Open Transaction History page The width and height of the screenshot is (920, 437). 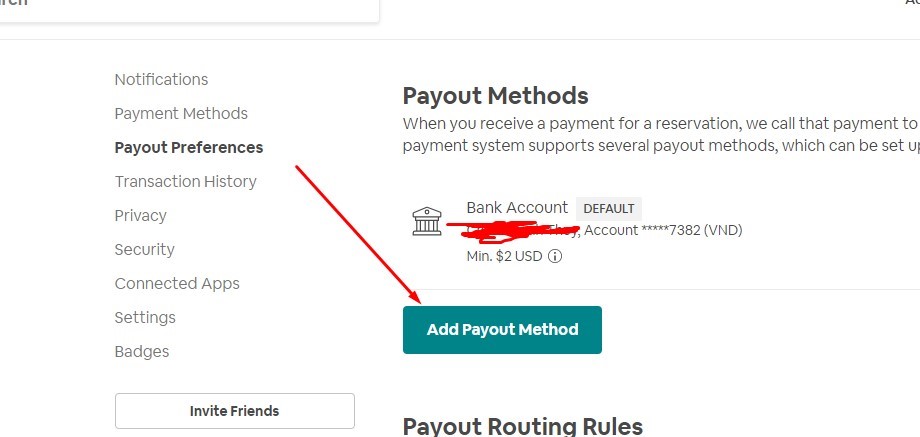click(x=185, y=181)
